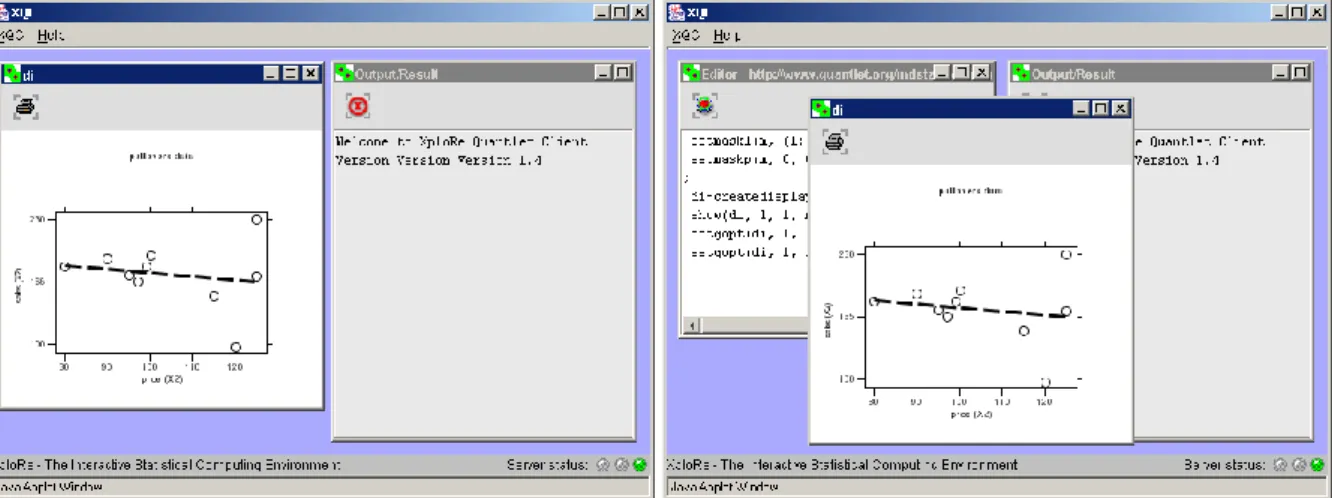This screenshot has height=498, width=1332.
Task: Click the 'XploRe - The Interactive Statistical Computing Environment' status text in the left window
Action: [x=171, y=465]
